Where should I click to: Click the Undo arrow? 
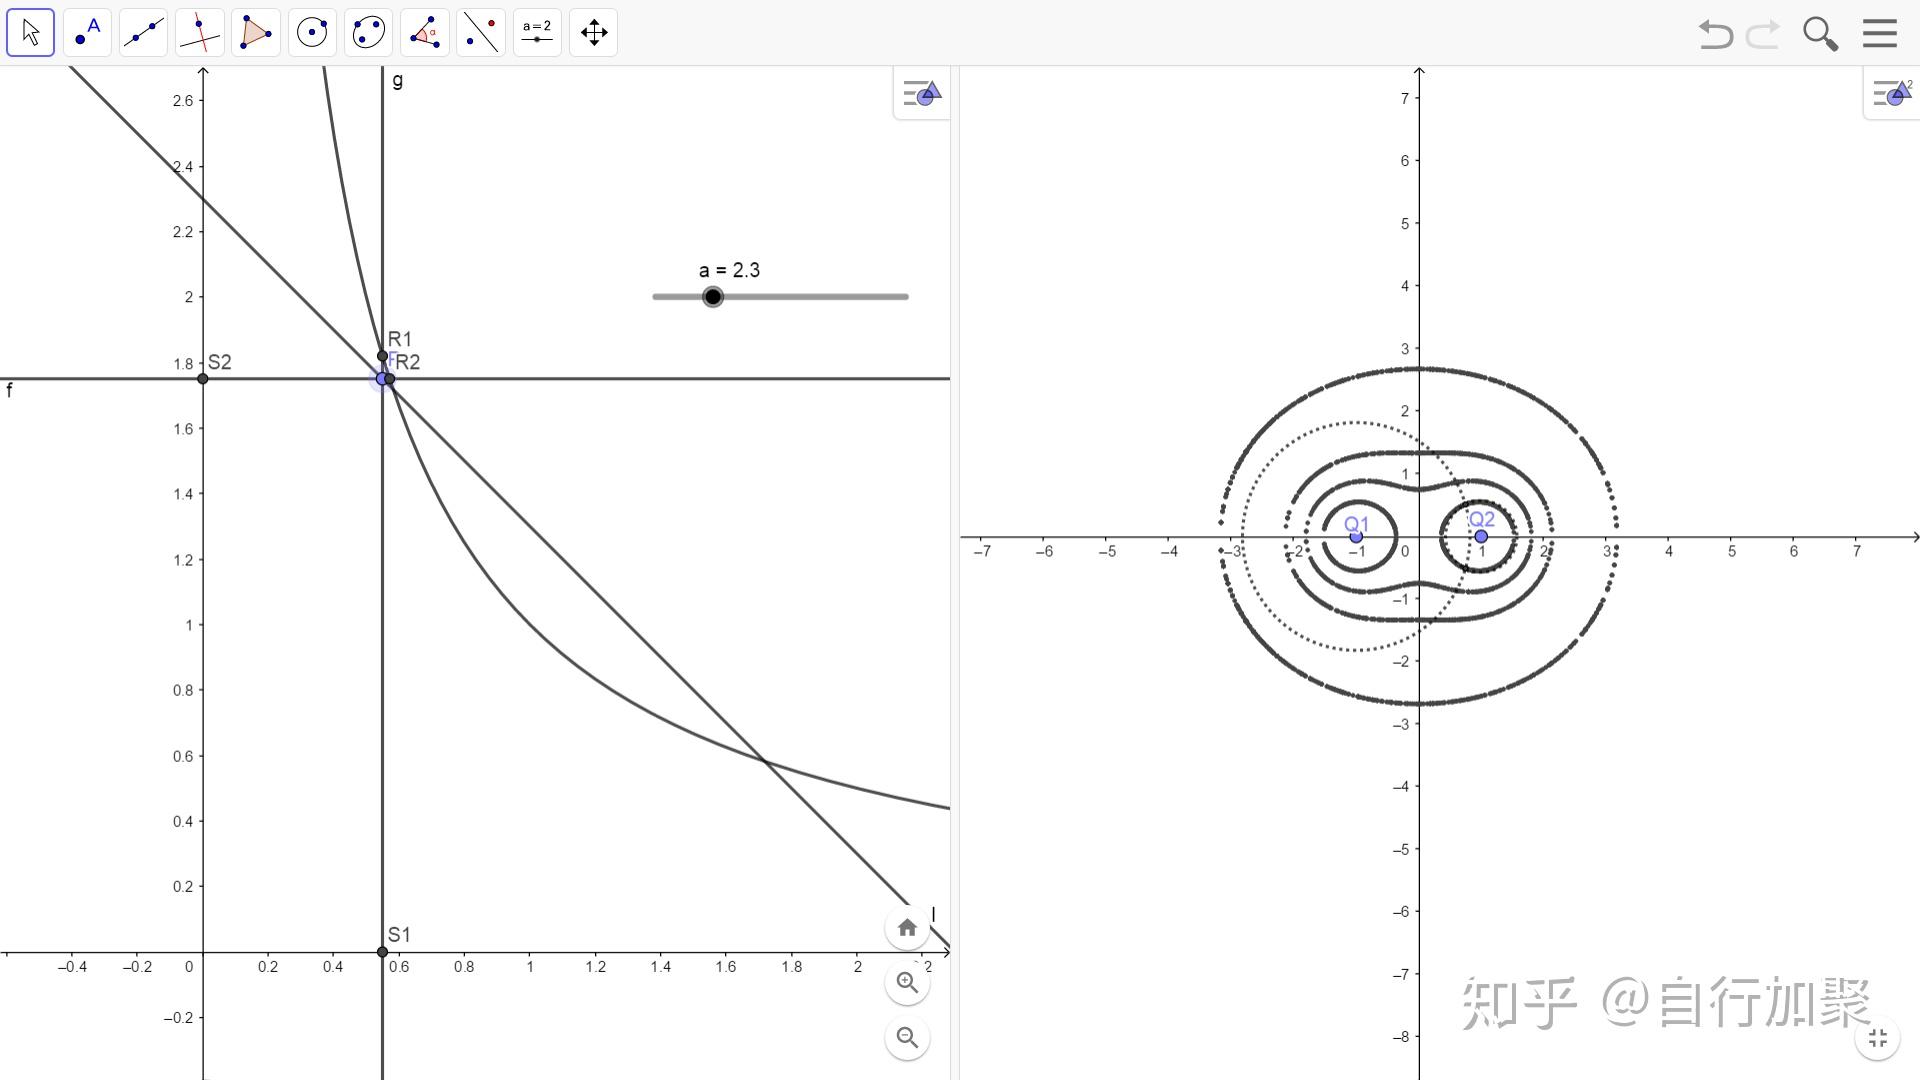pos(1715,34)
